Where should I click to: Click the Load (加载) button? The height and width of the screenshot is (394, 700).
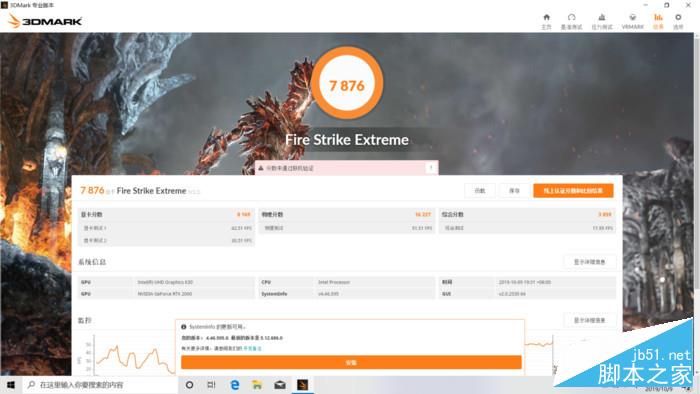479,191
